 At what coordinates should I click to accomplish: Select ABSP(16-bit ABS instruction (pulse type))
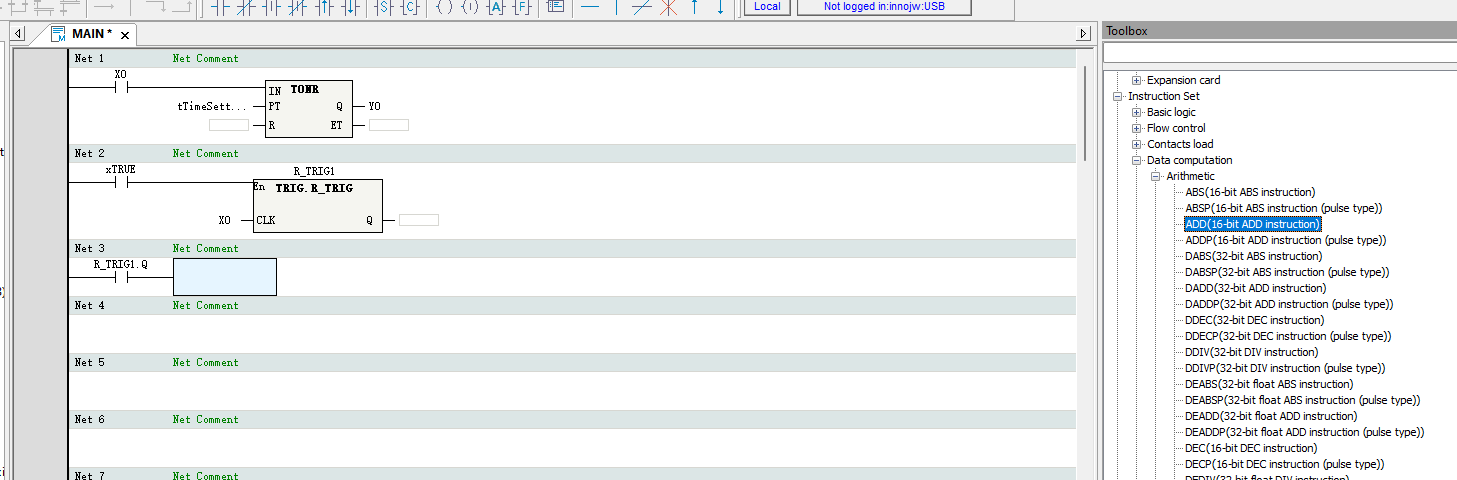click(x=1284, y=208)
